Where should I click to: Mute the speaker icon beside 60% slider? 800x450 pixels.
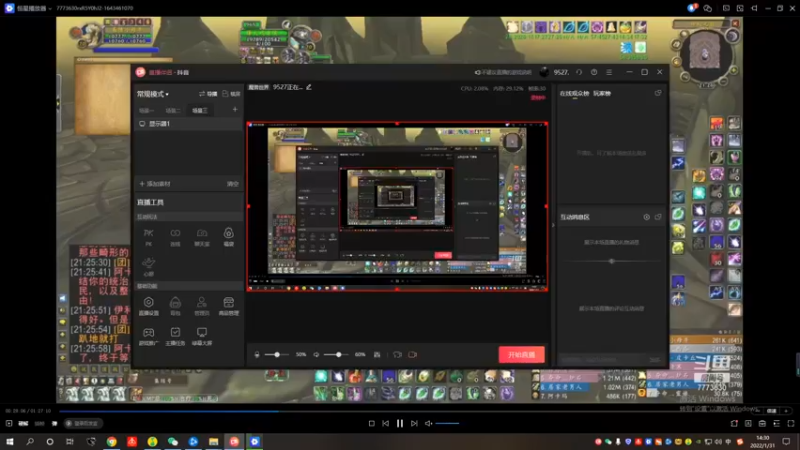pos(316,355)
